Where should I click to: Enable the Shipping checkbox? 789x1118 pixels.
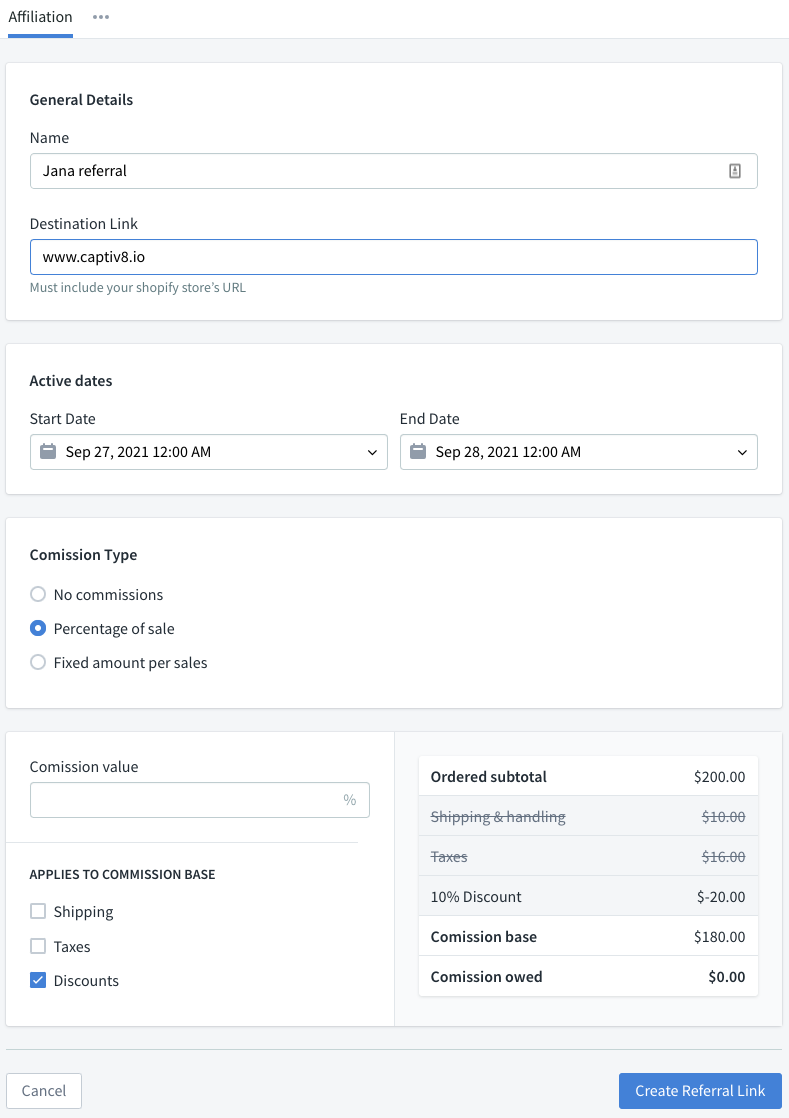[38, 911]
